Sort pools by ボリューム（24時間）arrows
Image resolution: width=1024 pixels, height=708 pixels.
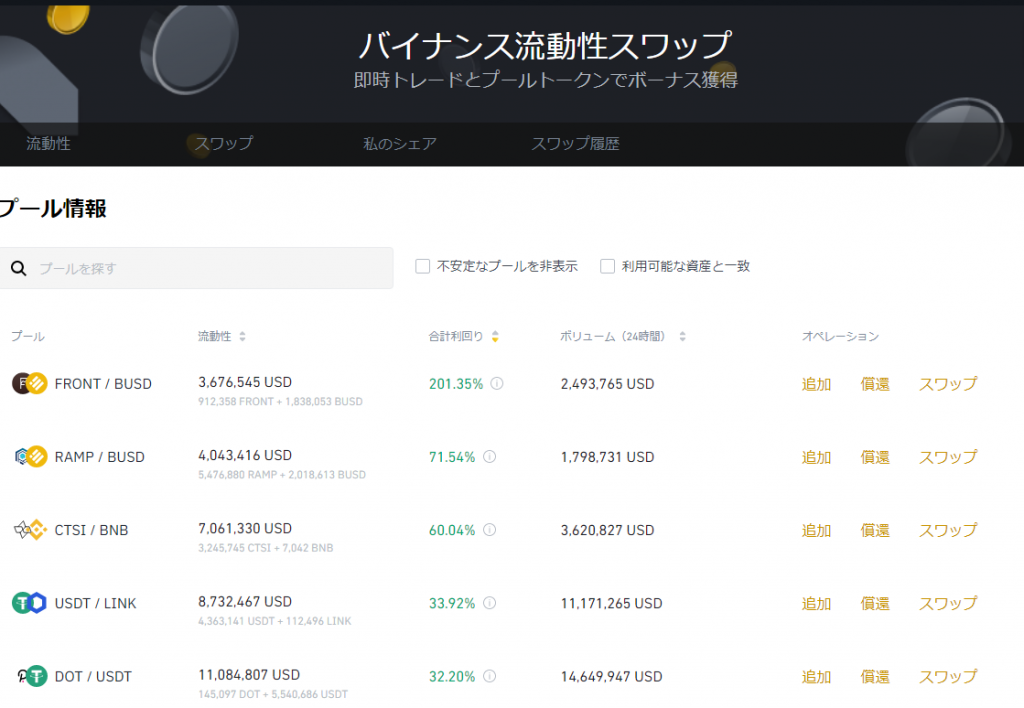pyautogui.click(x=682, y=336)
